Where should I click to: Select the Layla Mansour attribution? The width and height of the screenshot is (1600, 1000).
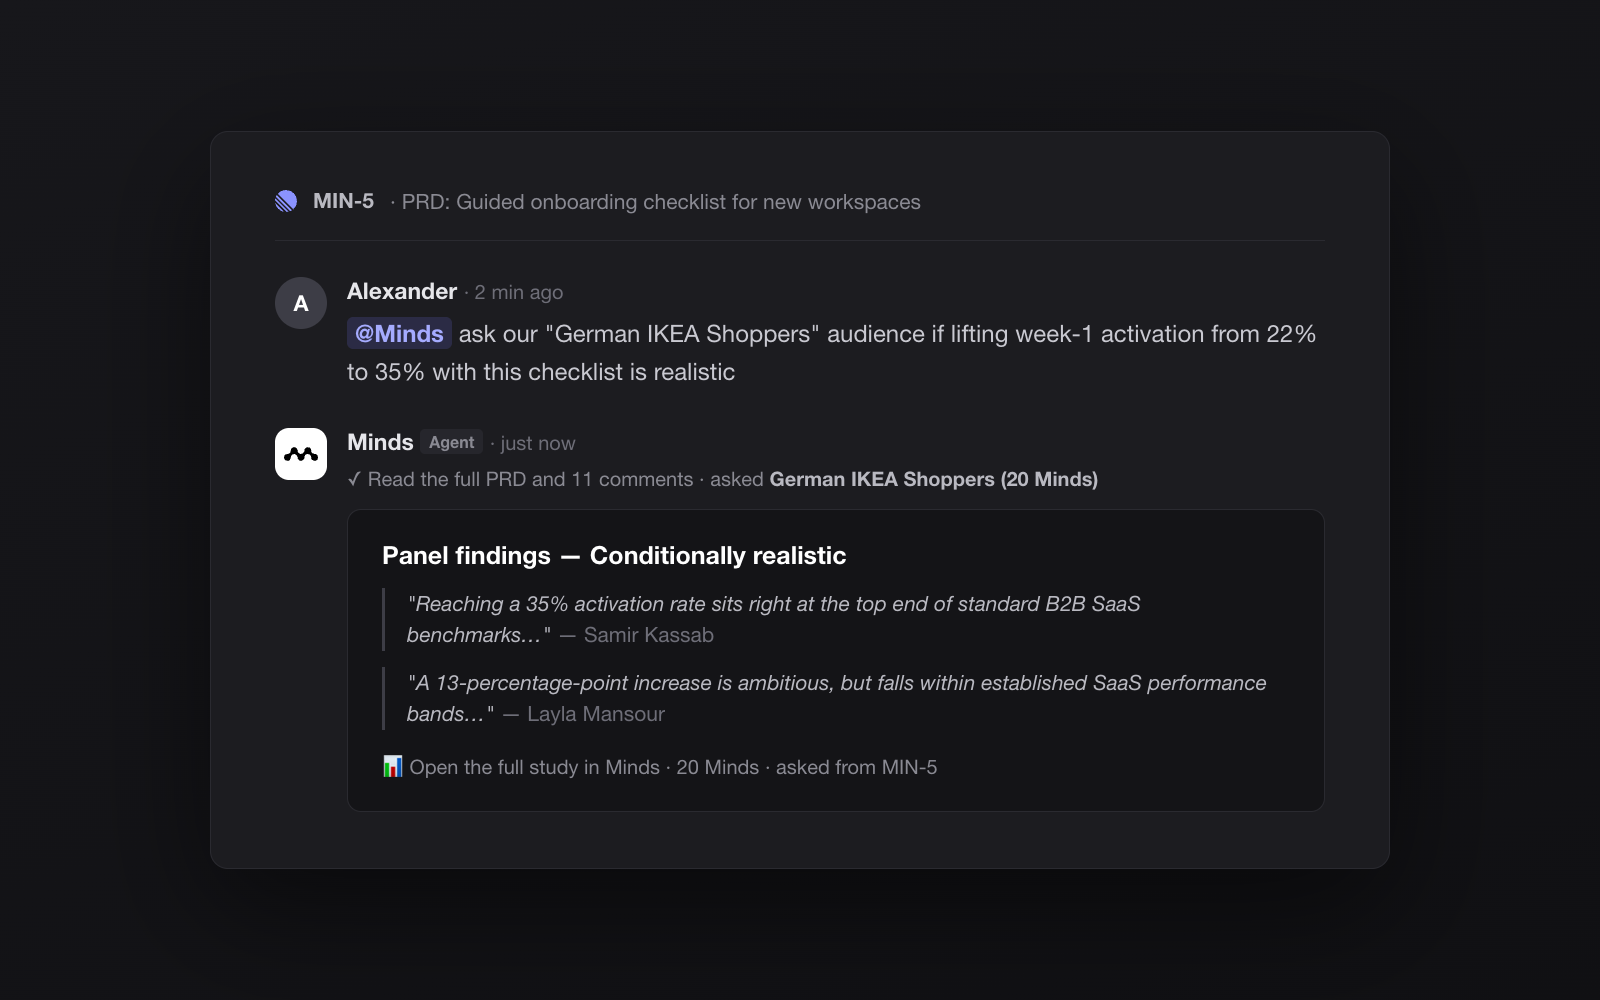click(x=596, y=714)
